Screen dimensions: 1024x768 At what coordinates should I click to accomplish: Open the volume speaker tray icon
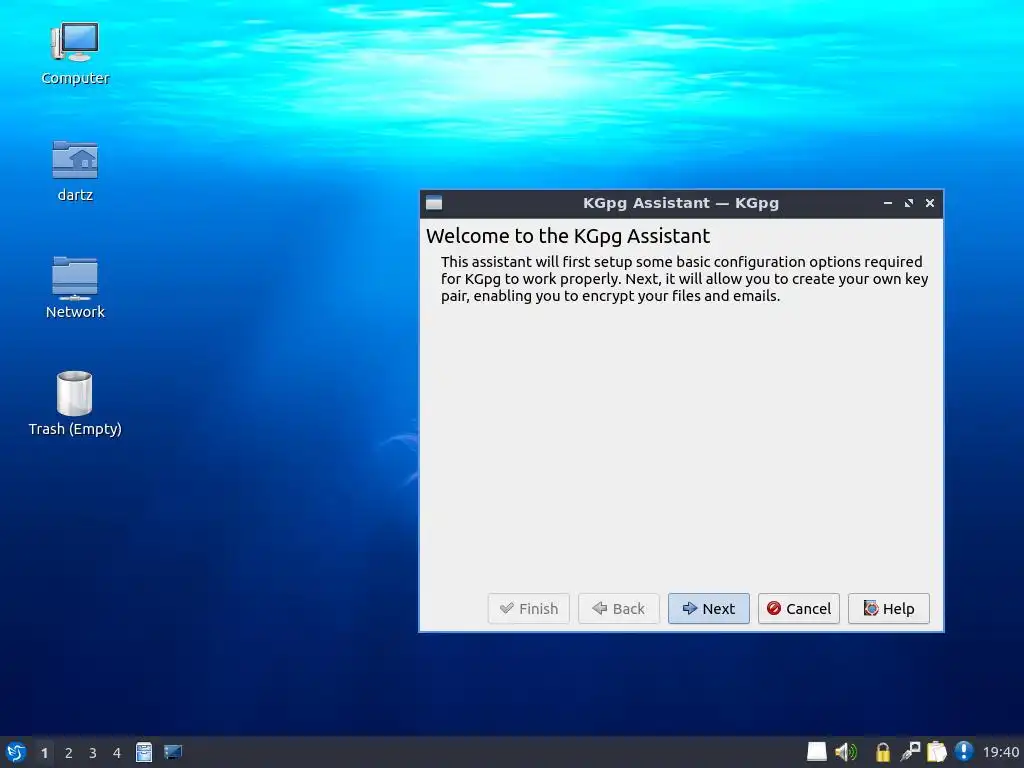click(846, 752)
